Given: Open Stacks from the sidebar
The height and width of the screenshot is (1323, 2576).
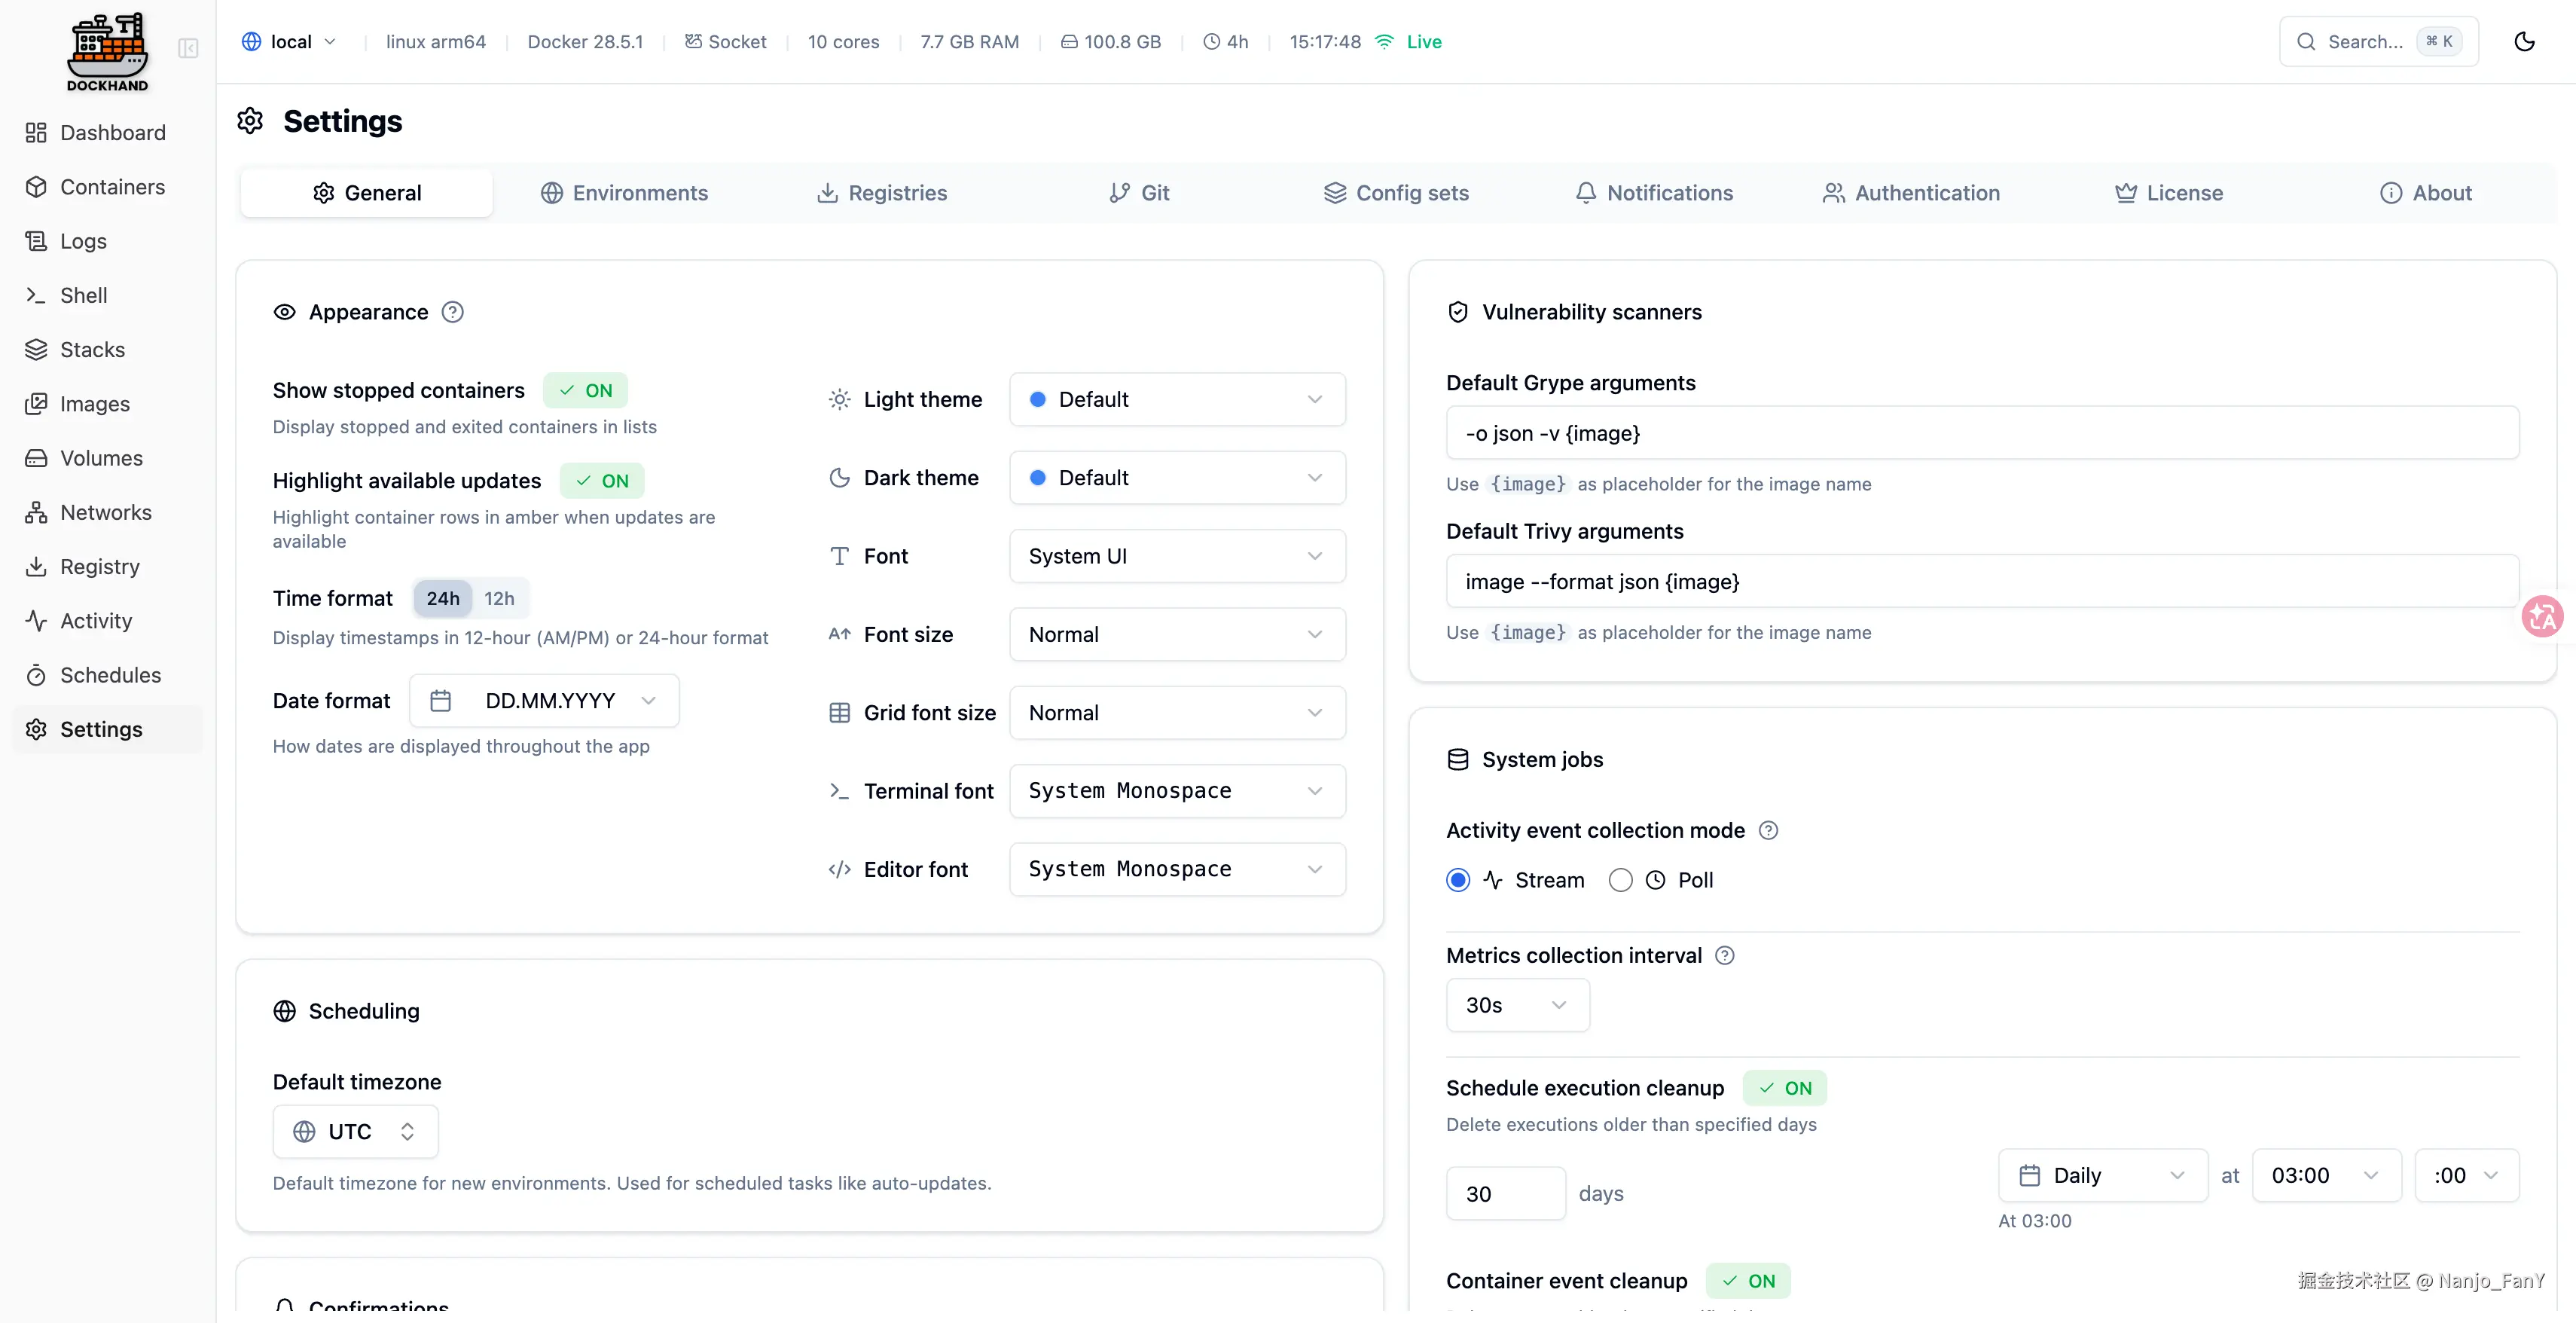Looking at the screenshot, I should [92, 350].
